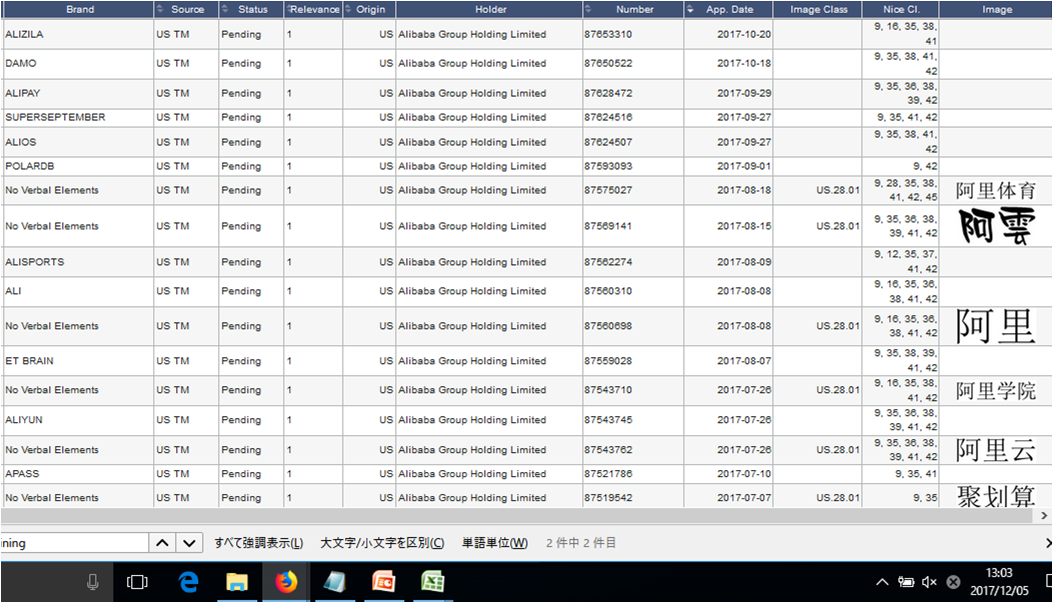Click the Task View icon
Screen dimensions: 1053x603
pyautogui.click(x=137, y=581)
